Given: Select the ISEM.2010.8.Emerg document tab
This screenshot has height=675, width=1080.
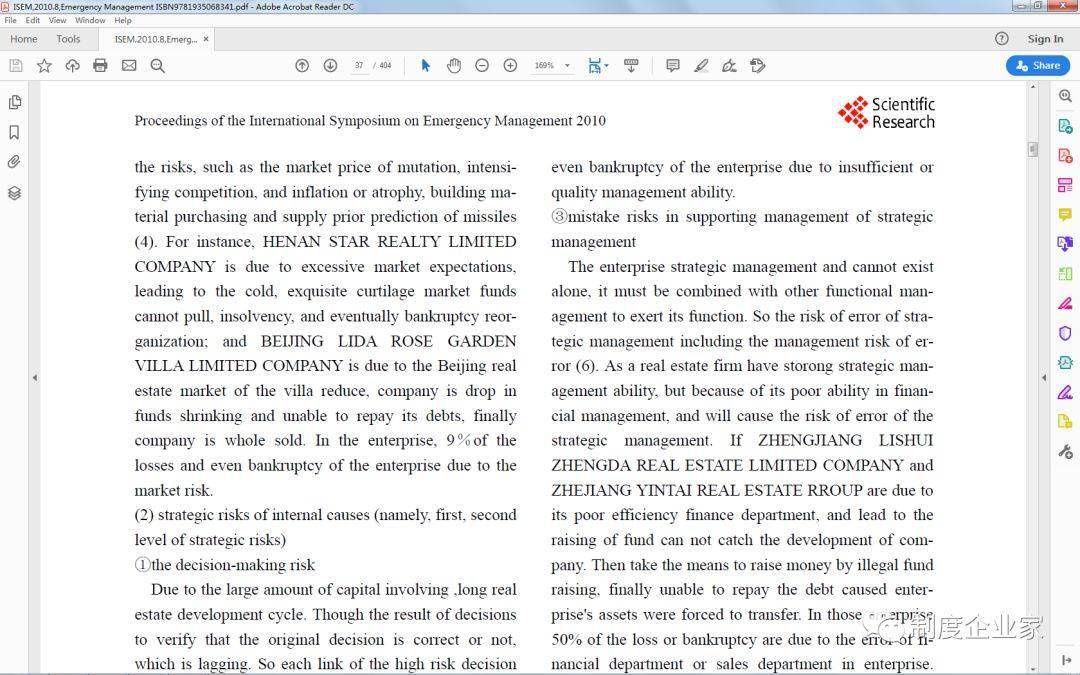Looking at the screenshot, I should [156, 39].
